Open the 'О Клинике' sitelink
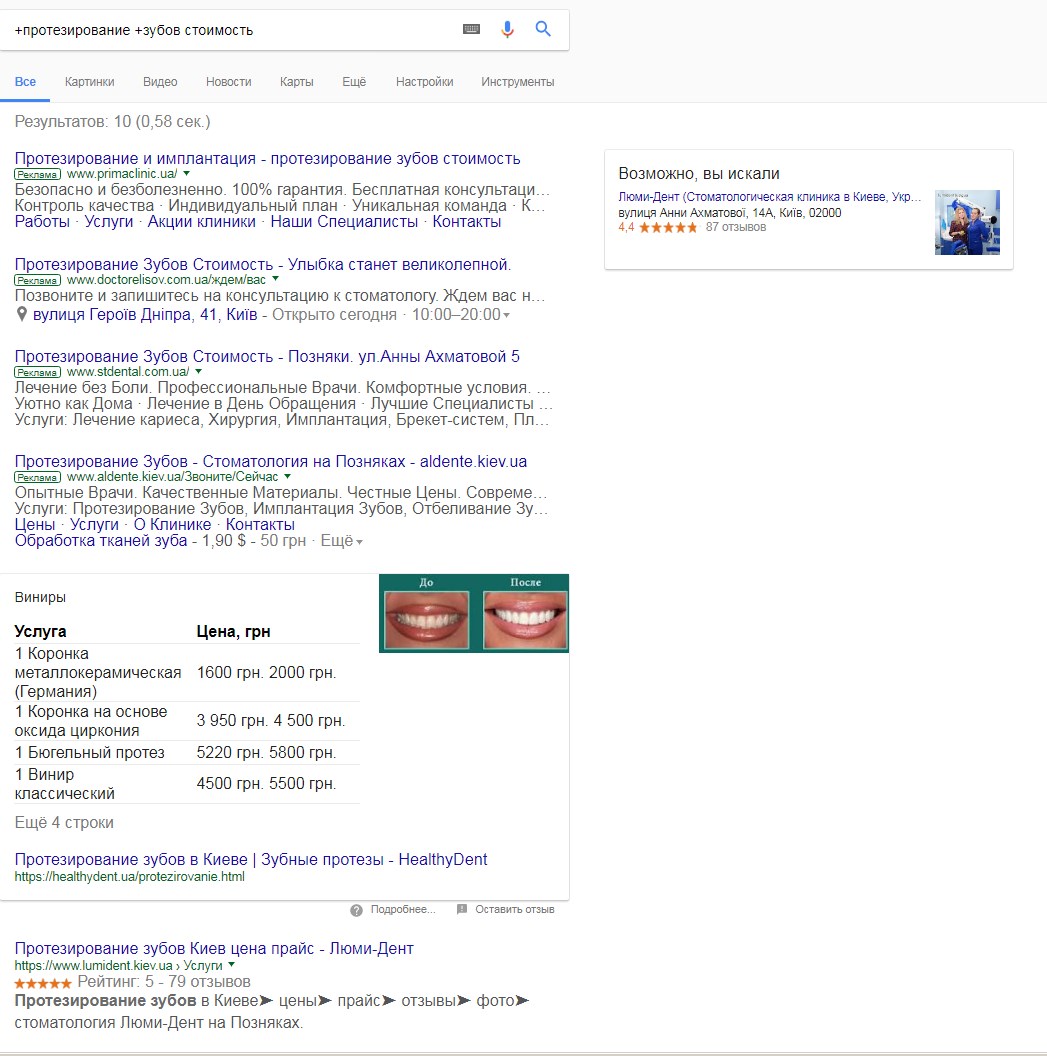1047x1056 pixels. (x=172, y=525)
